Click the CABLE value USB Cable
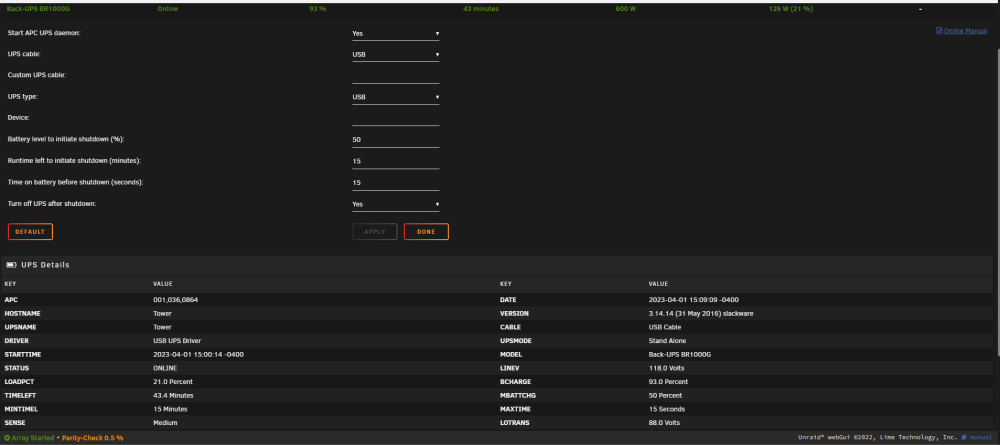1000x445 pixels. pos(665,327)
